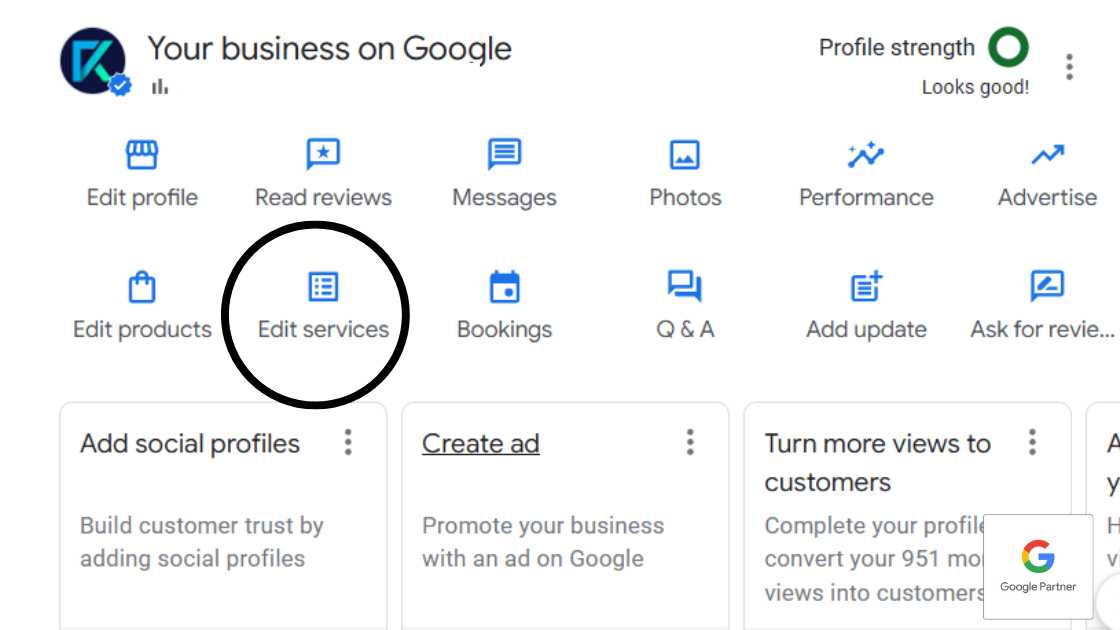Open the Bookings calendar icon

(504, 288)
